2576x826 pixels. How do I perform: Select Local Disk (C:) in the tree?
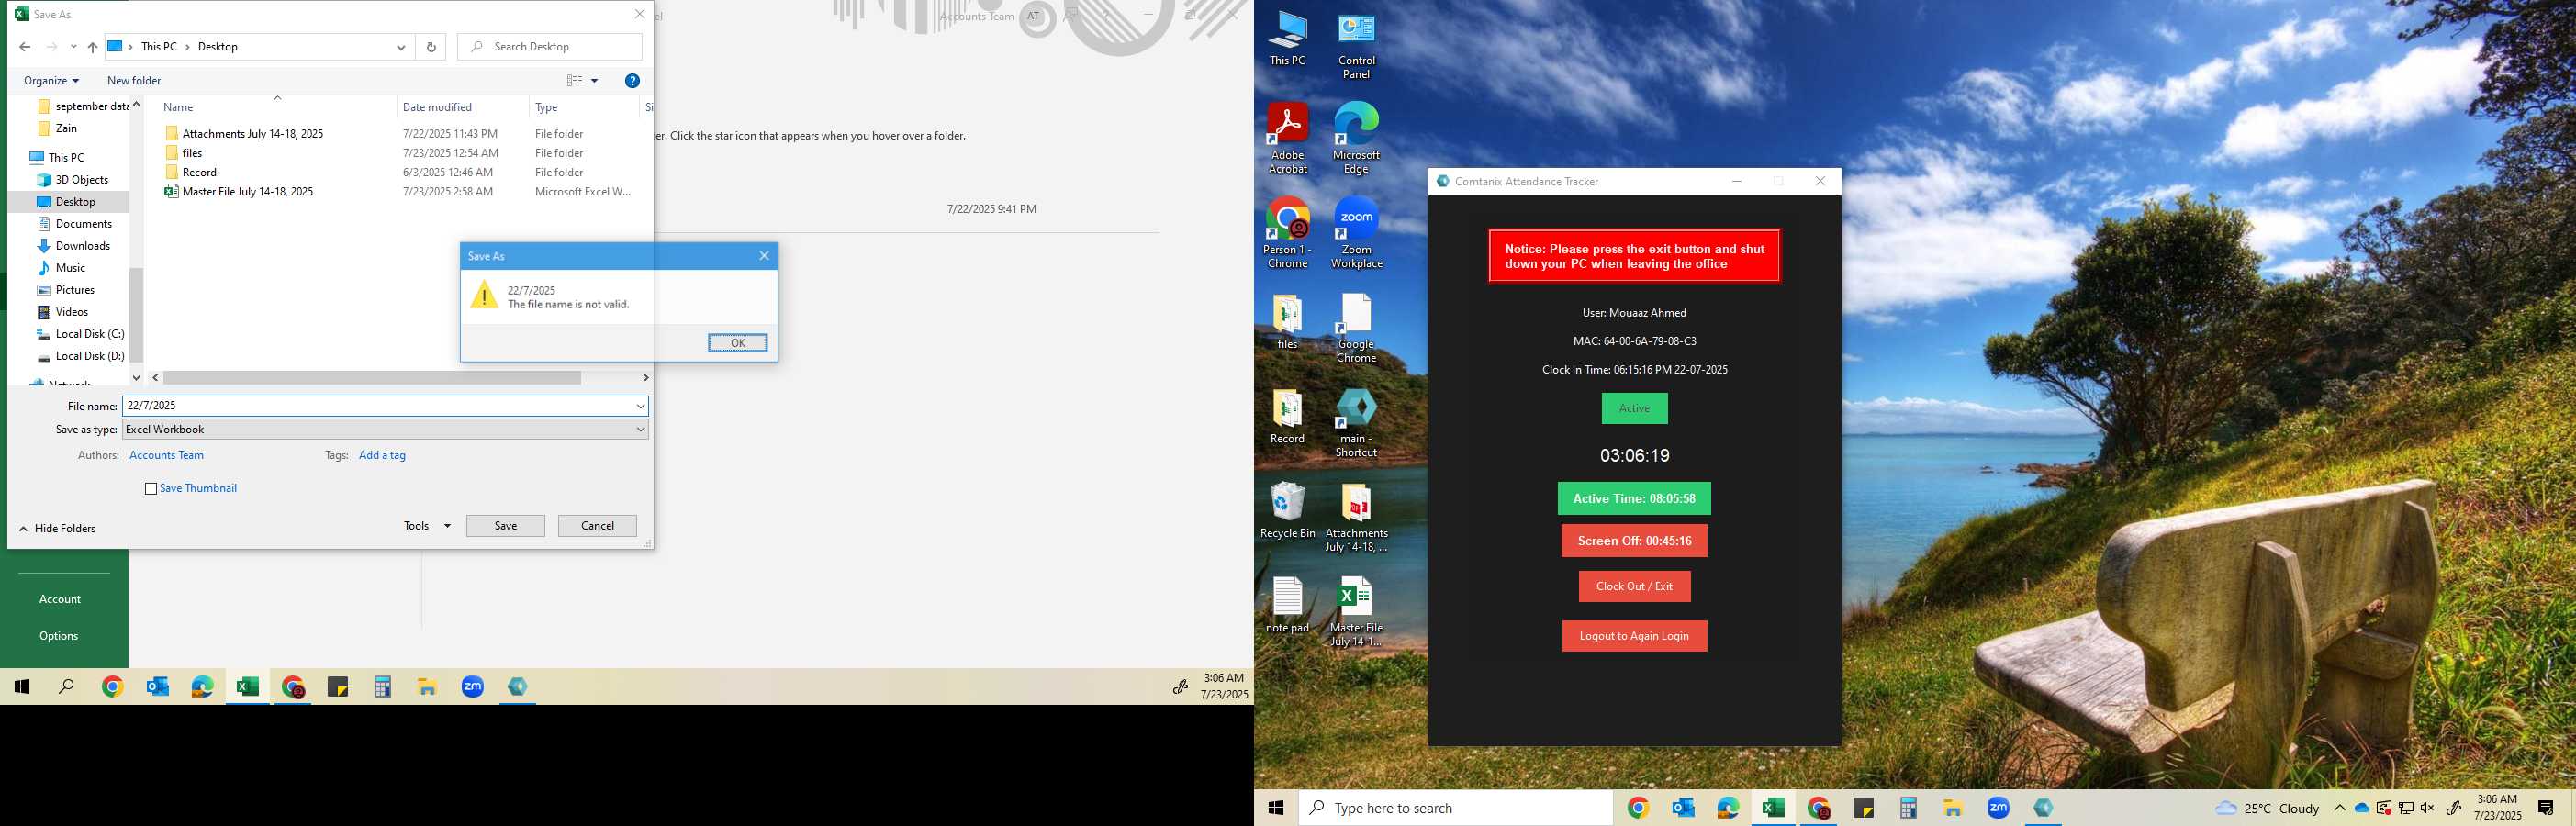(89, 334)
